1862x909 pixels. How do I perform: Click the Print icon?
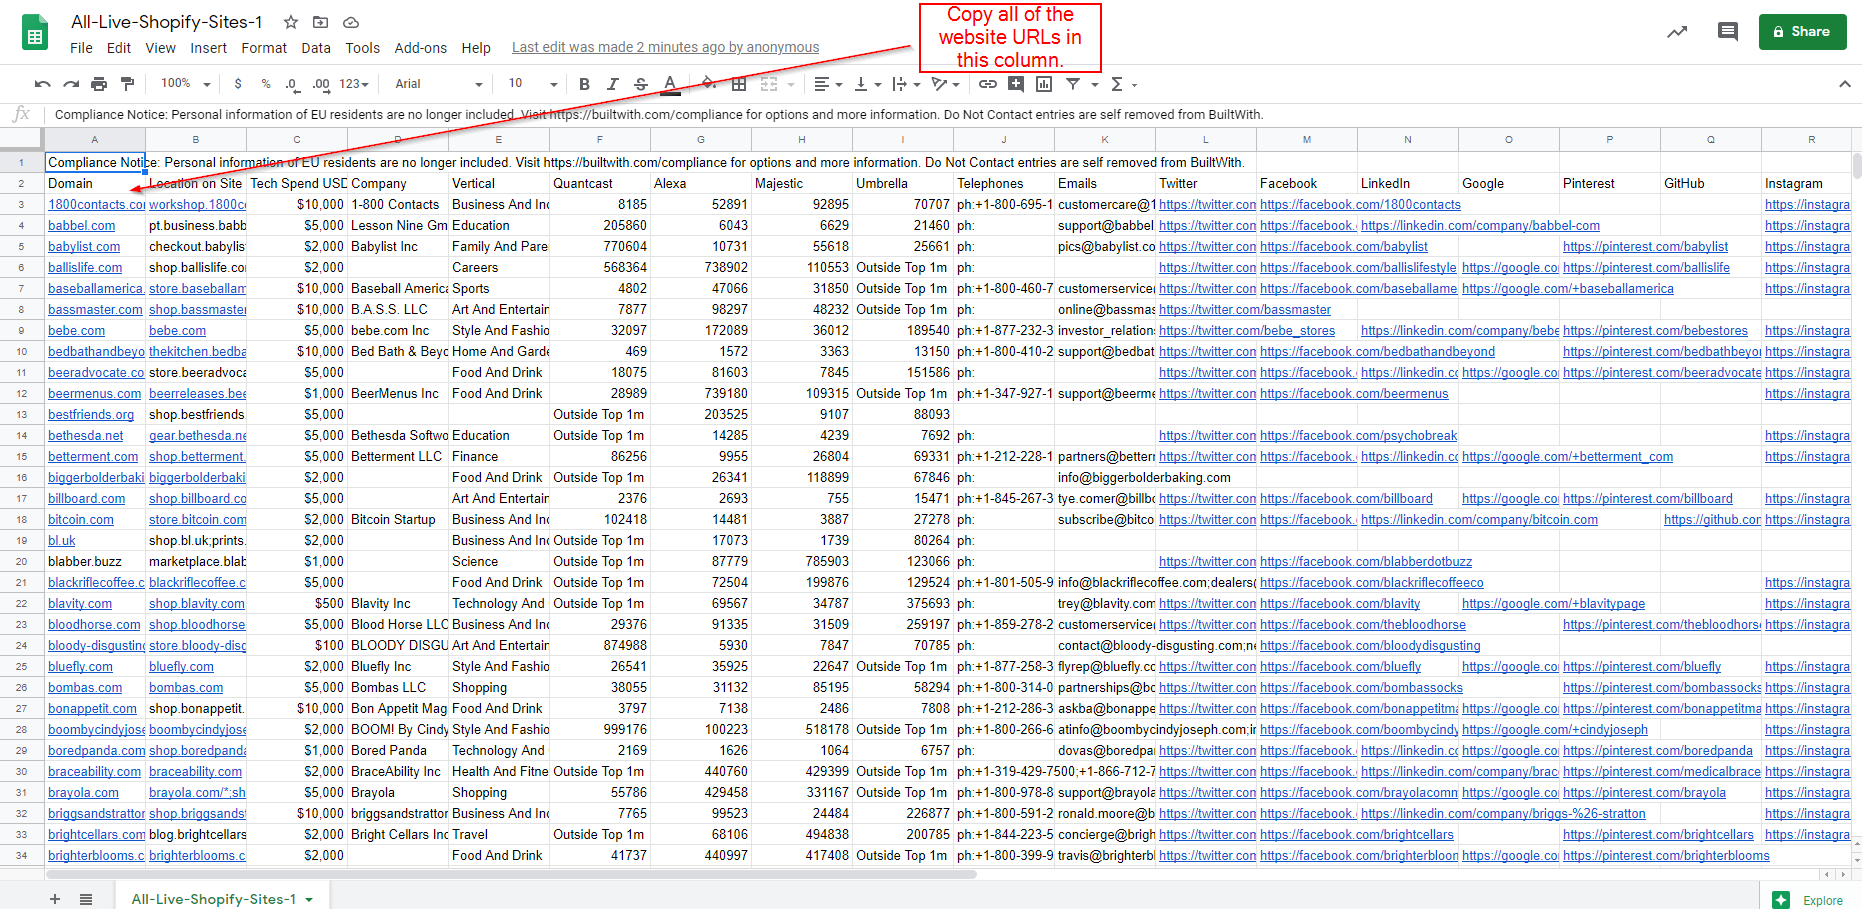99,84
